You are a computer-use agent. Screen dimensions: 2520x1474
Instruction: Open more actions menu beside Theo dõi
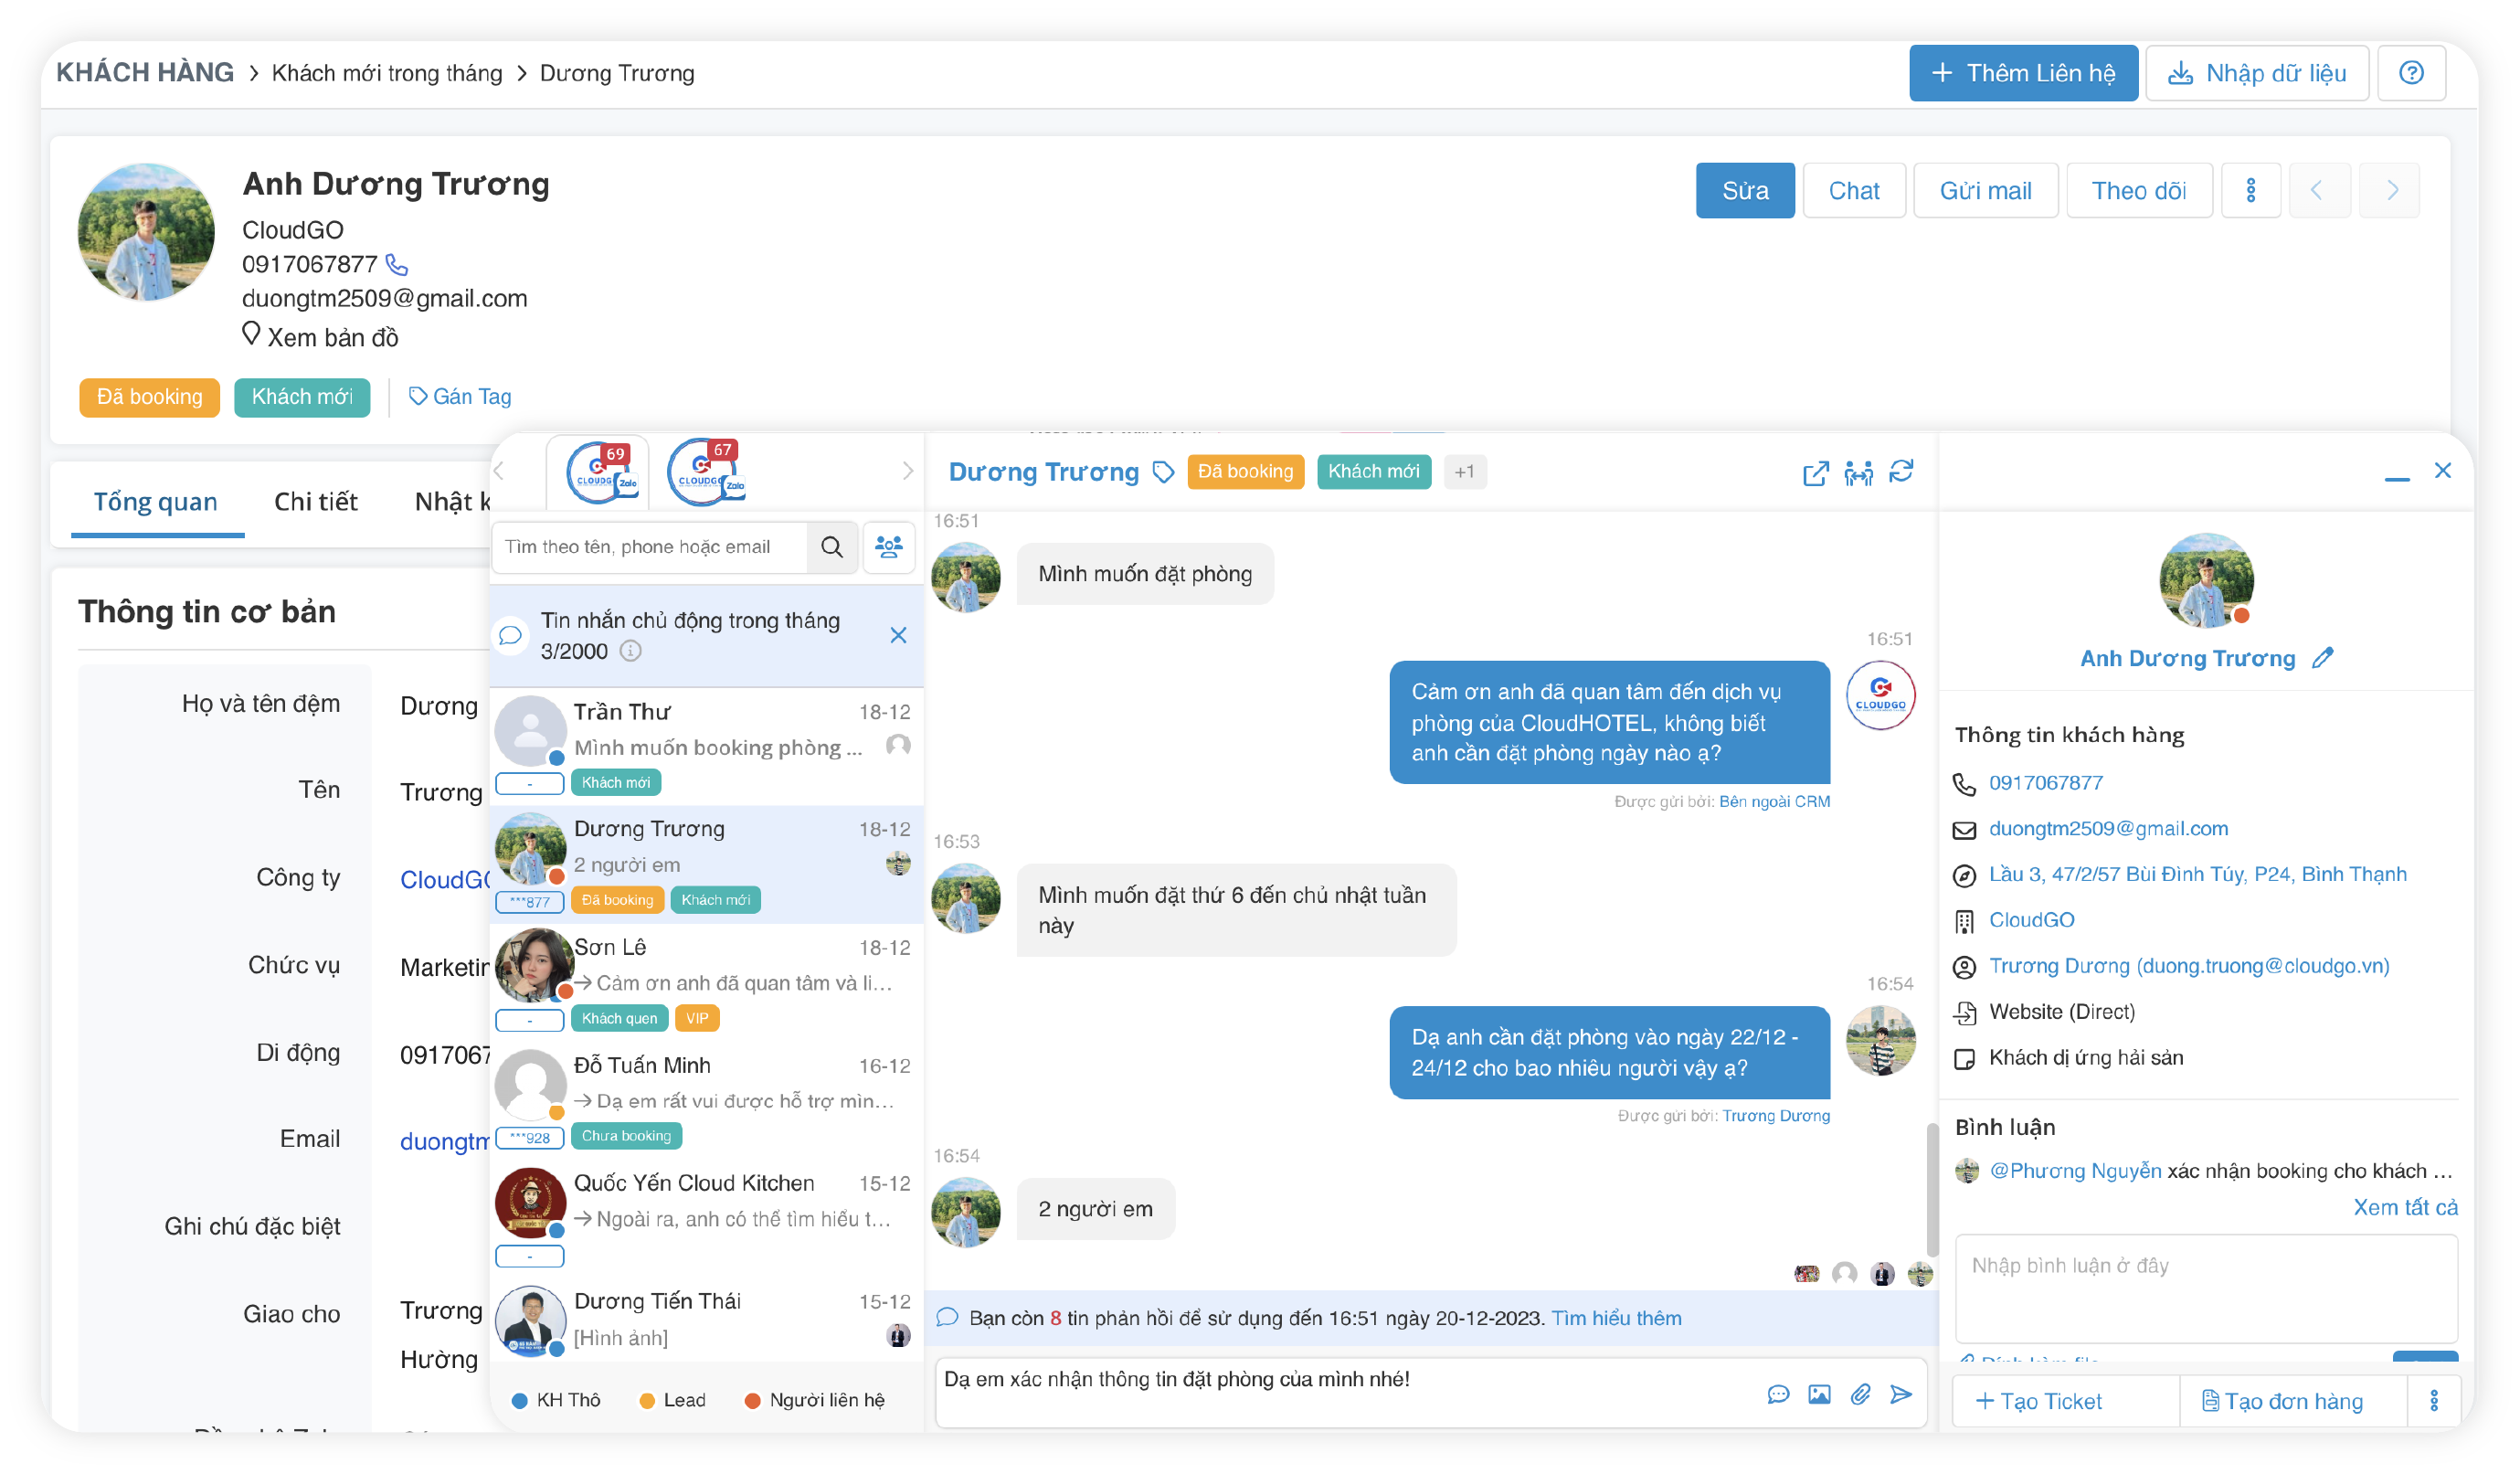[x=2250, y=191]
